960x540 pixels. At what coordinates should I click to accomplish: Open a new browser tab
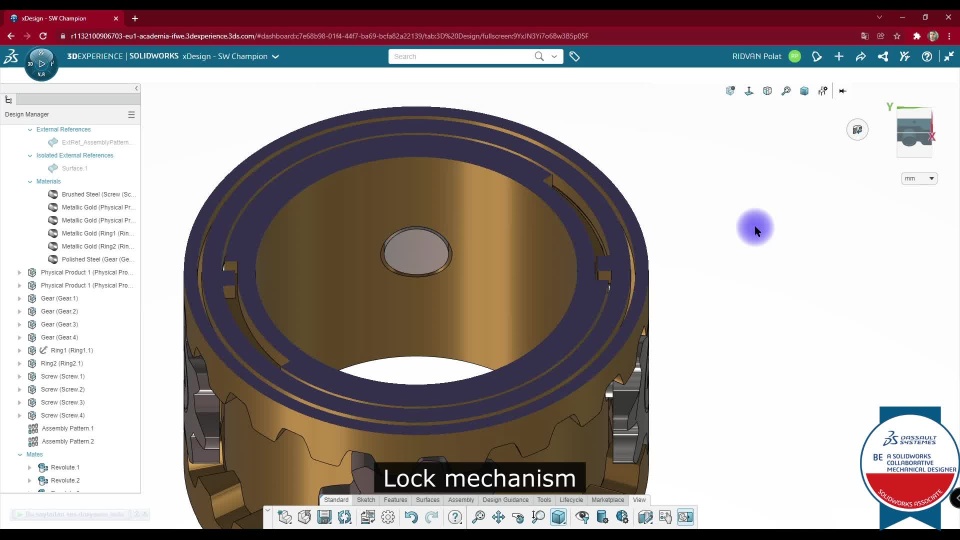pyautogui.click(x=135, y=18)
